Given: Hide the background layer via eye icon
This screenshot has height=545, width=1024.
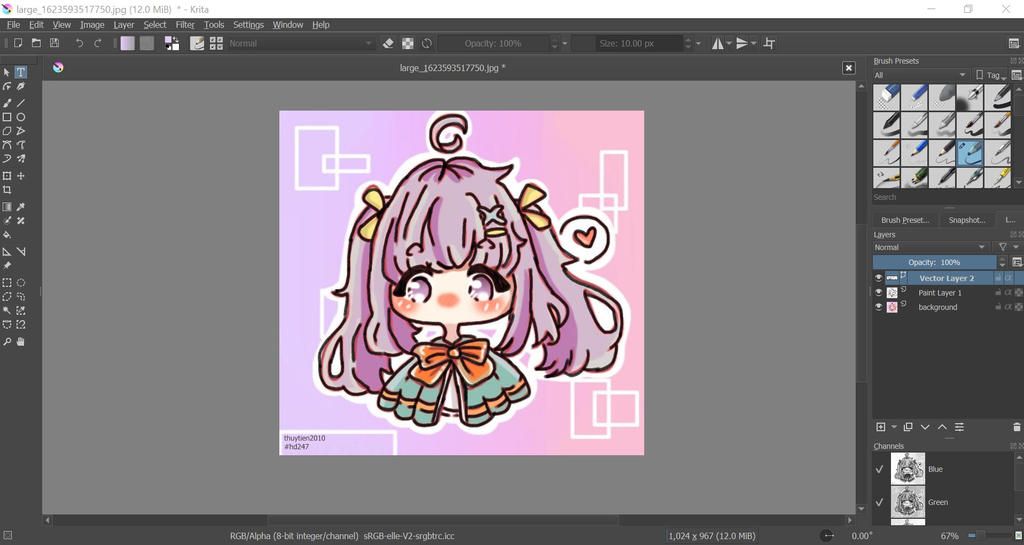Looking at the screenshot, I should tap(878, 307).
